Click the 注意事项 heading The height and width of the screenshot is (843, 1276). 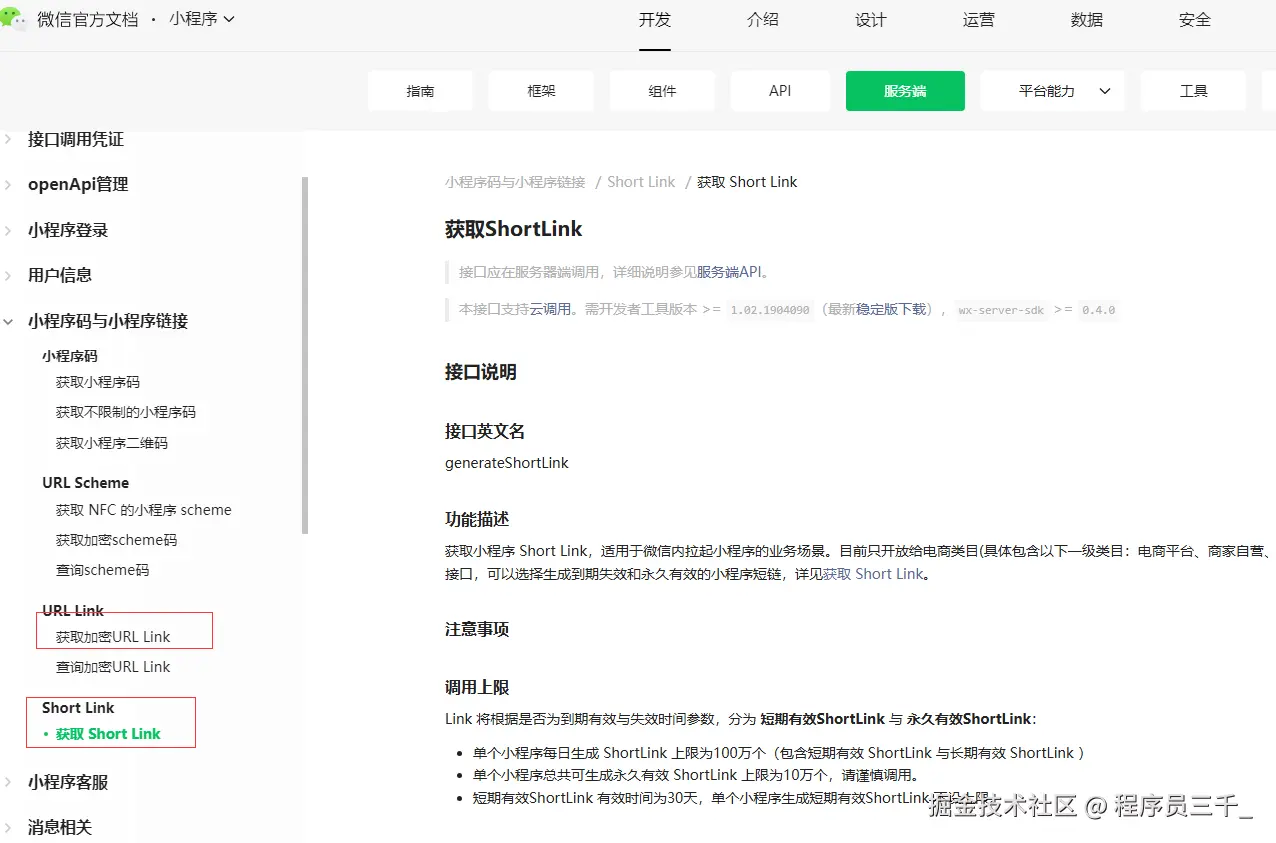(477, 630)
